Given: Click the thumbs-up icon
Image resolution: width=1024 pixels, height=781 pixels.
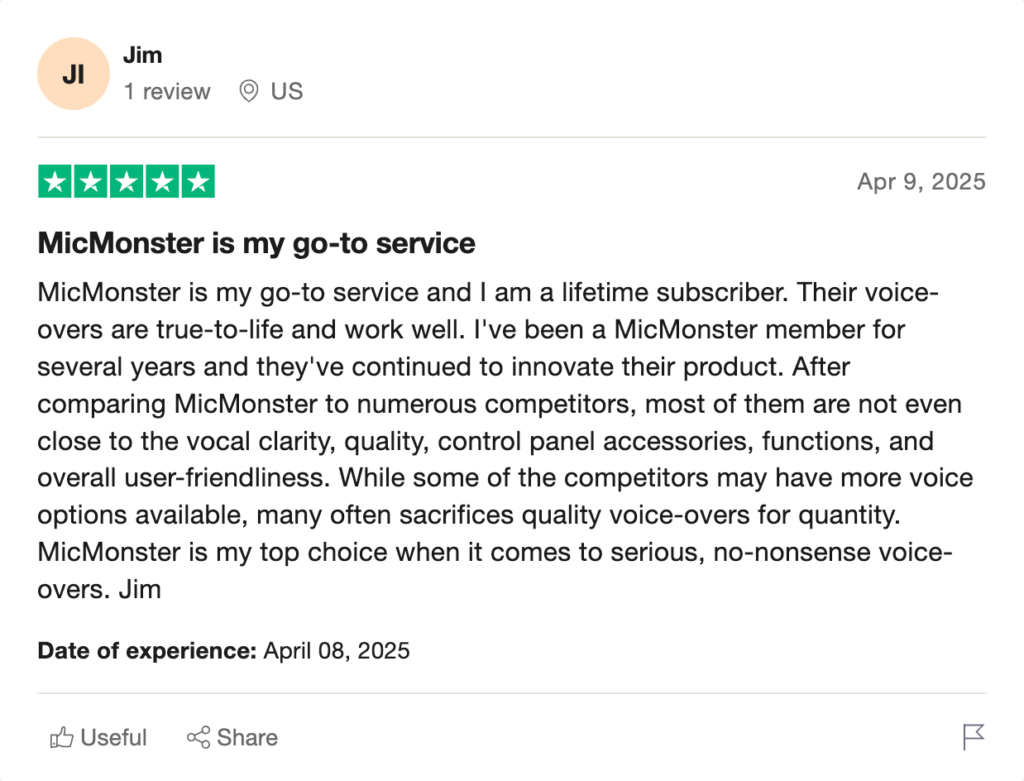Looking at the screenshot, I should 62,738.
